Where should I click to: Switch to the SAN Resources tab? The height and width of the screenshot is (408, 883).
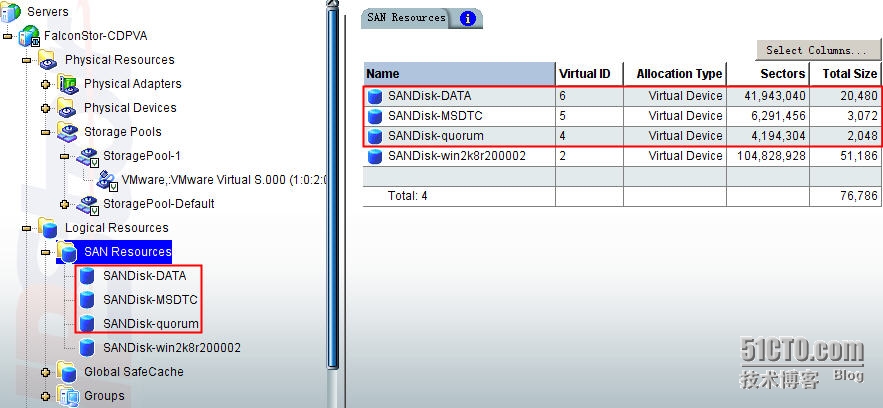[406, 18]
